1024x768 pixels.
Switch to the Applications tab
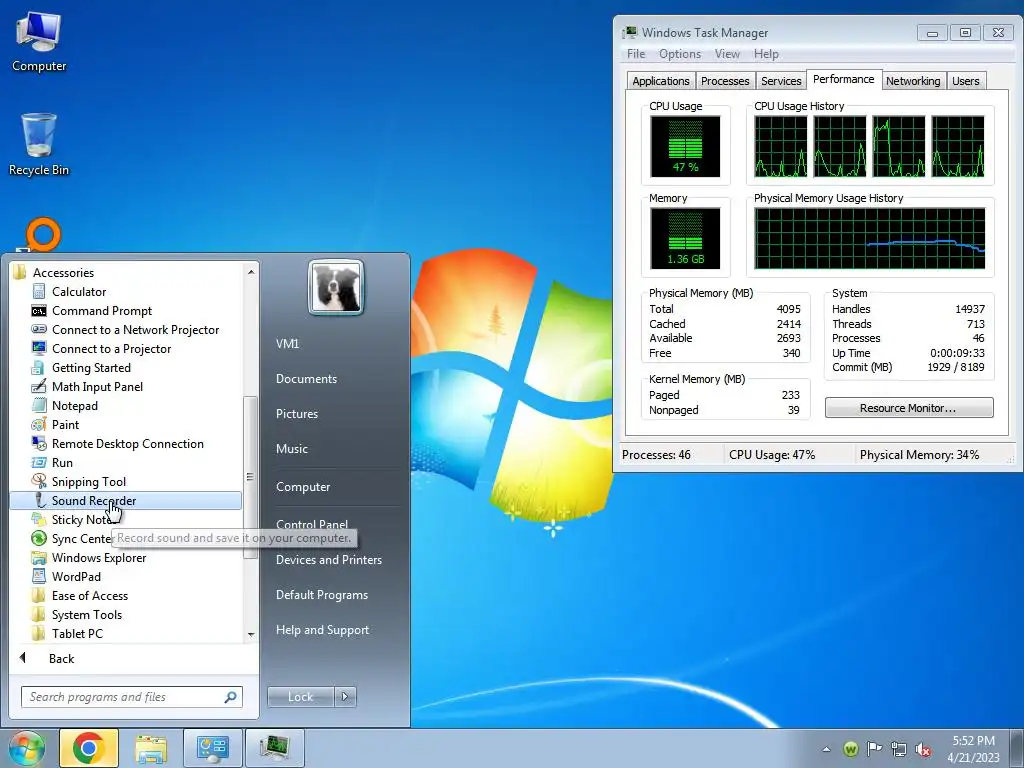tap(660, 81)
